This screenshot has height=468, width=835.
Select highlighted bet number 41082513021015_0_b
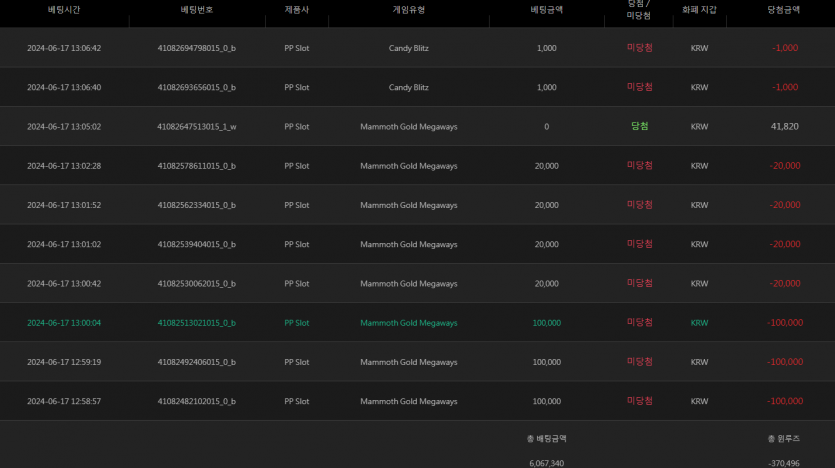pyautogui.click(x=197, y=323)
